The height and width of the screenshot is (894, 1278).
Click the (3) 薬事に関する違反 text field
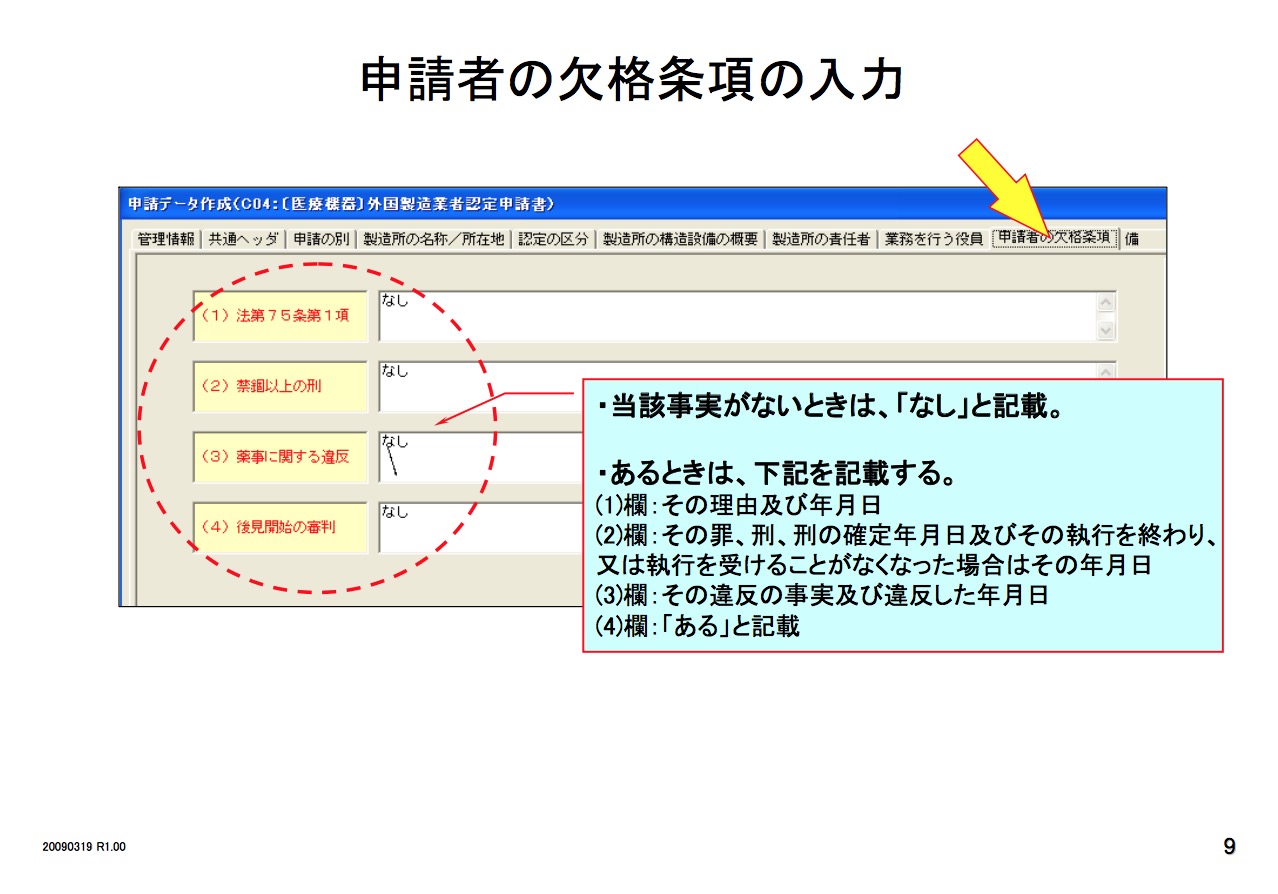[x=480, y=457]
